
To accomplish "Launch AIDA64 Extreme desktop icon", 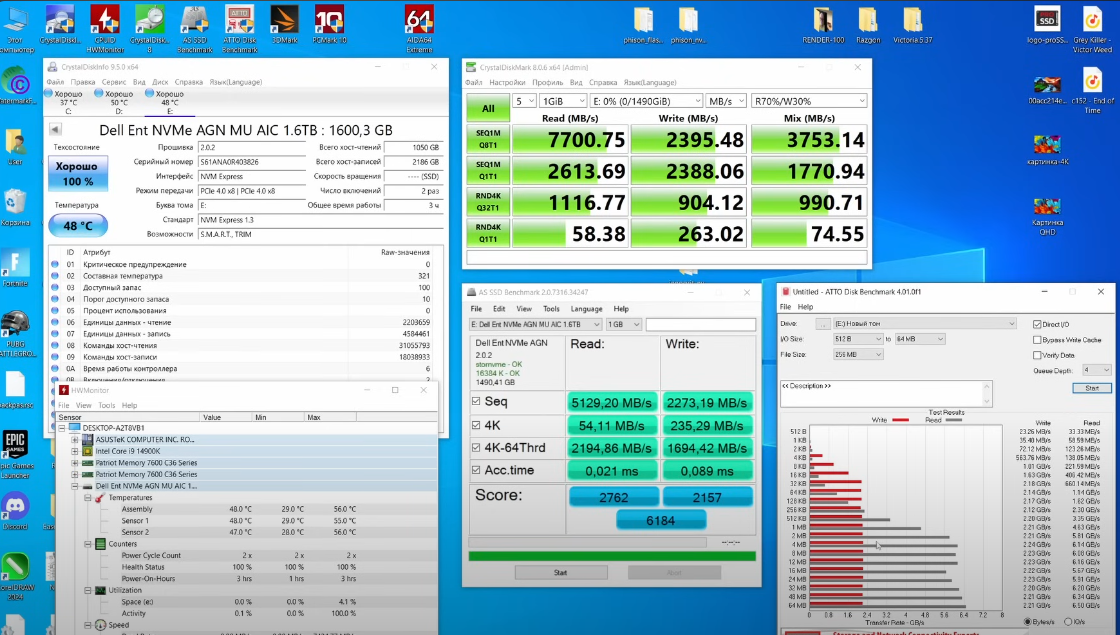I will (419, 29).
